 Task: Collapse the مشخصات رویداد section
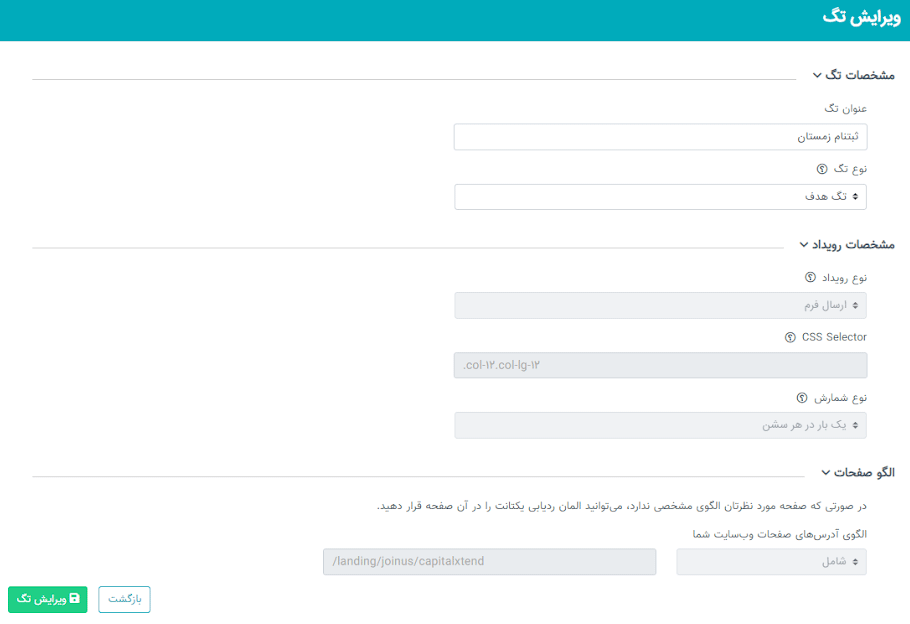[x=847, y=244]
